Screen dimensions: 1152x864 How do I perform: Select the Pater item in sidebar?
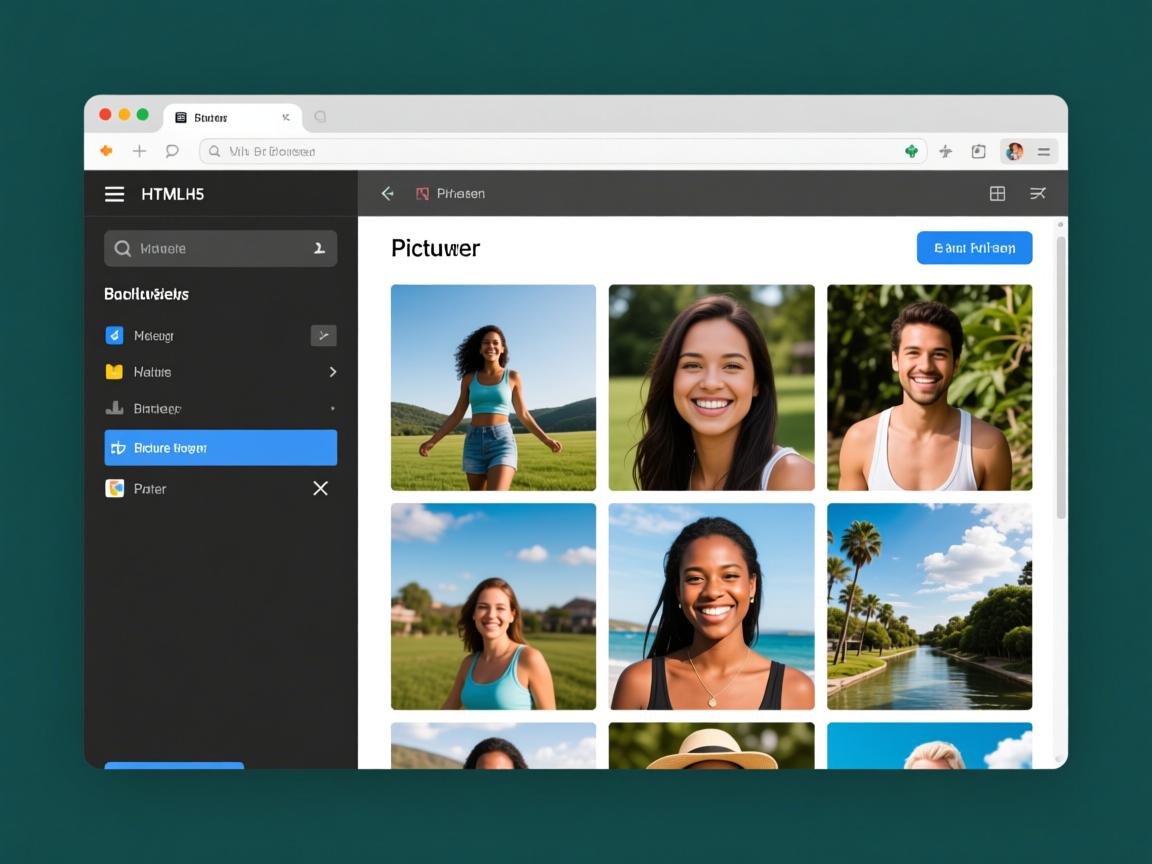(x=150, y=489)
